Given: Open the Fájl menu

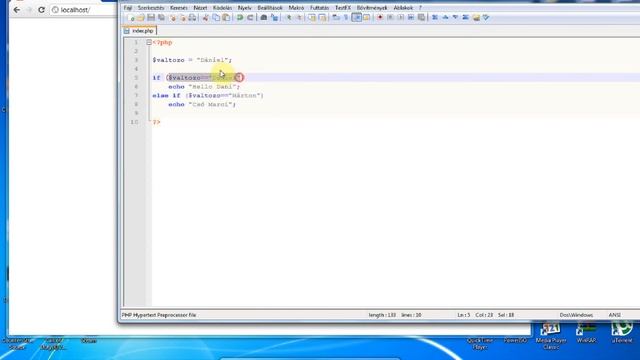Looking at the screenshot, I should 128,8.
